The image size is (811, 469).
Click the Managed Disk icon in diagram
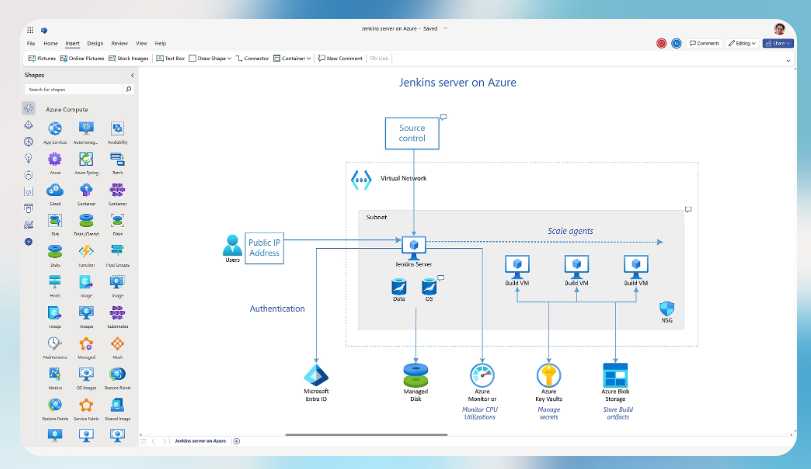coord(416,375)
